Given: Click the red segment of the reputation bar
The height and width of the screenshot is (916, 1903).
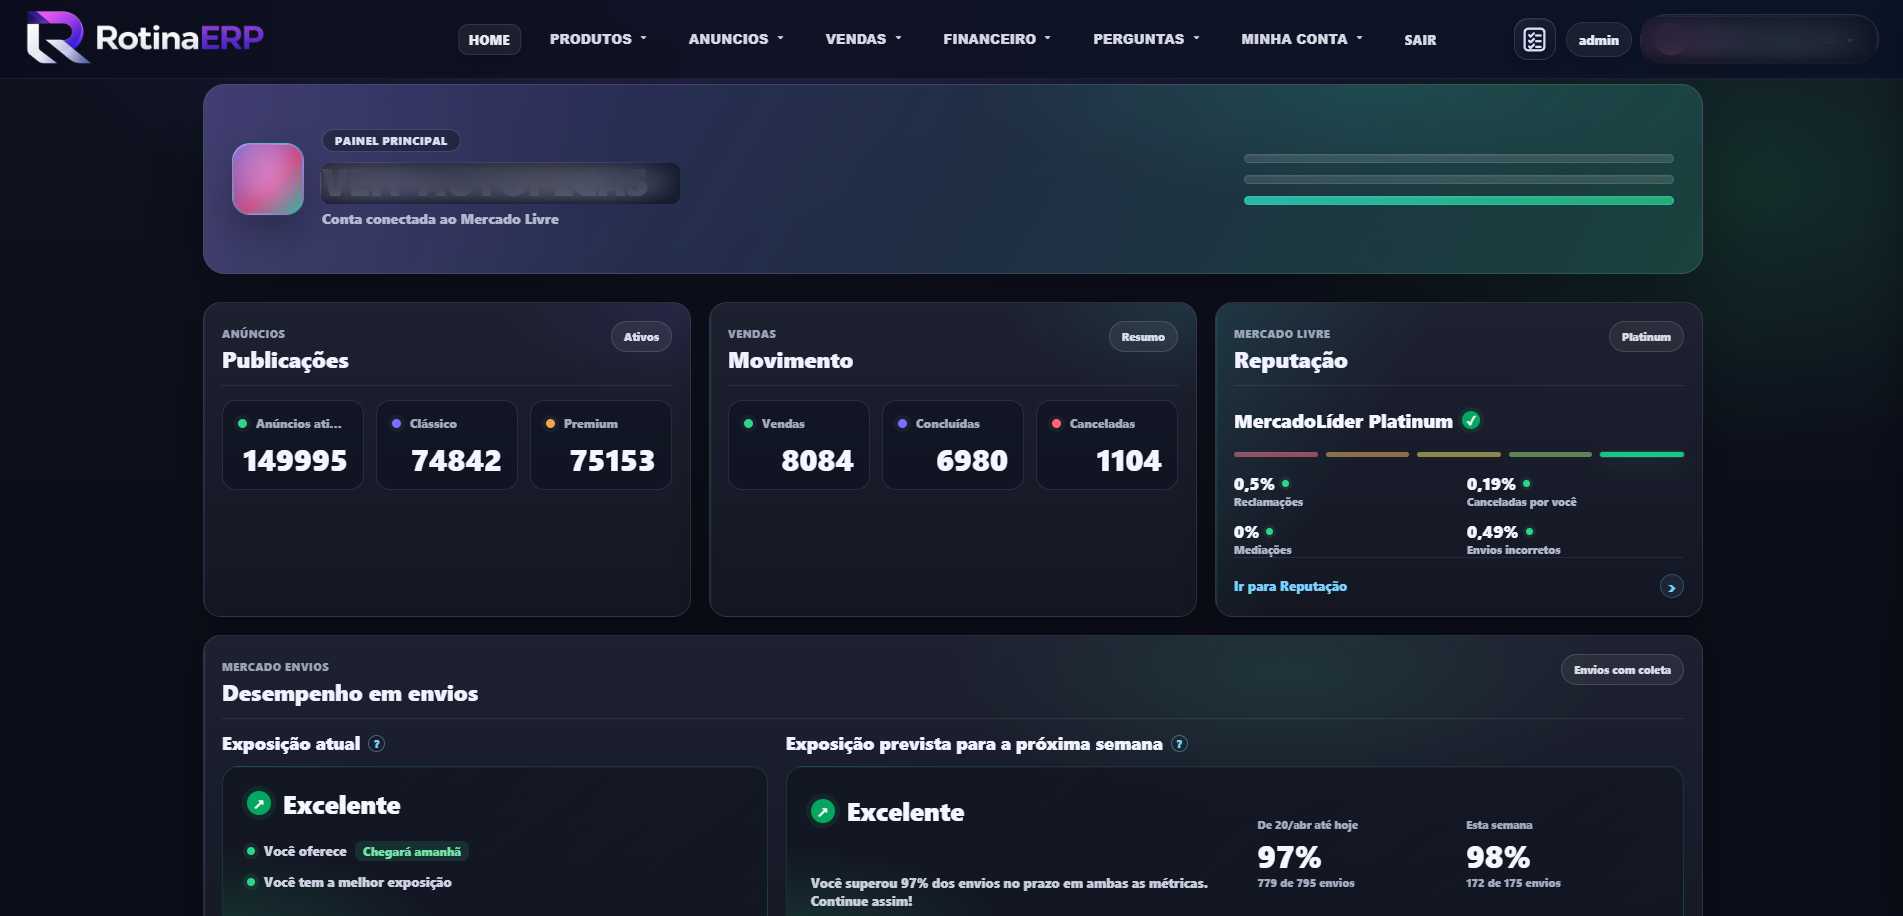Looking at the screenshot, I should pyautogui.click(x=1275, y=454).
